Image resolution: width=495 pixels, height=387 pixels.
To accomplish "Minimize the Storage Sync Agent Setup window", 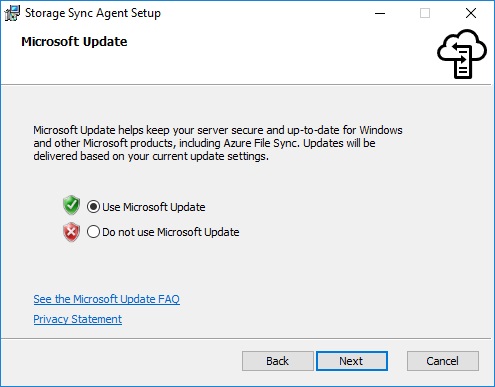I will (380, 13).
